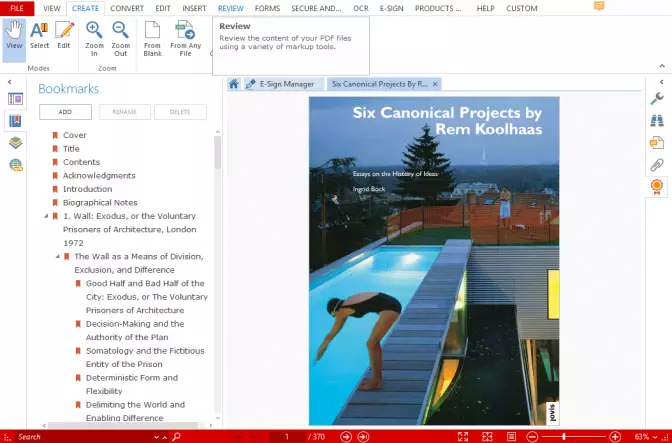Screen dimensions: 672x443
Task: Switch to the VIEW ribbon tab
Action: click(x=52, y=8)
